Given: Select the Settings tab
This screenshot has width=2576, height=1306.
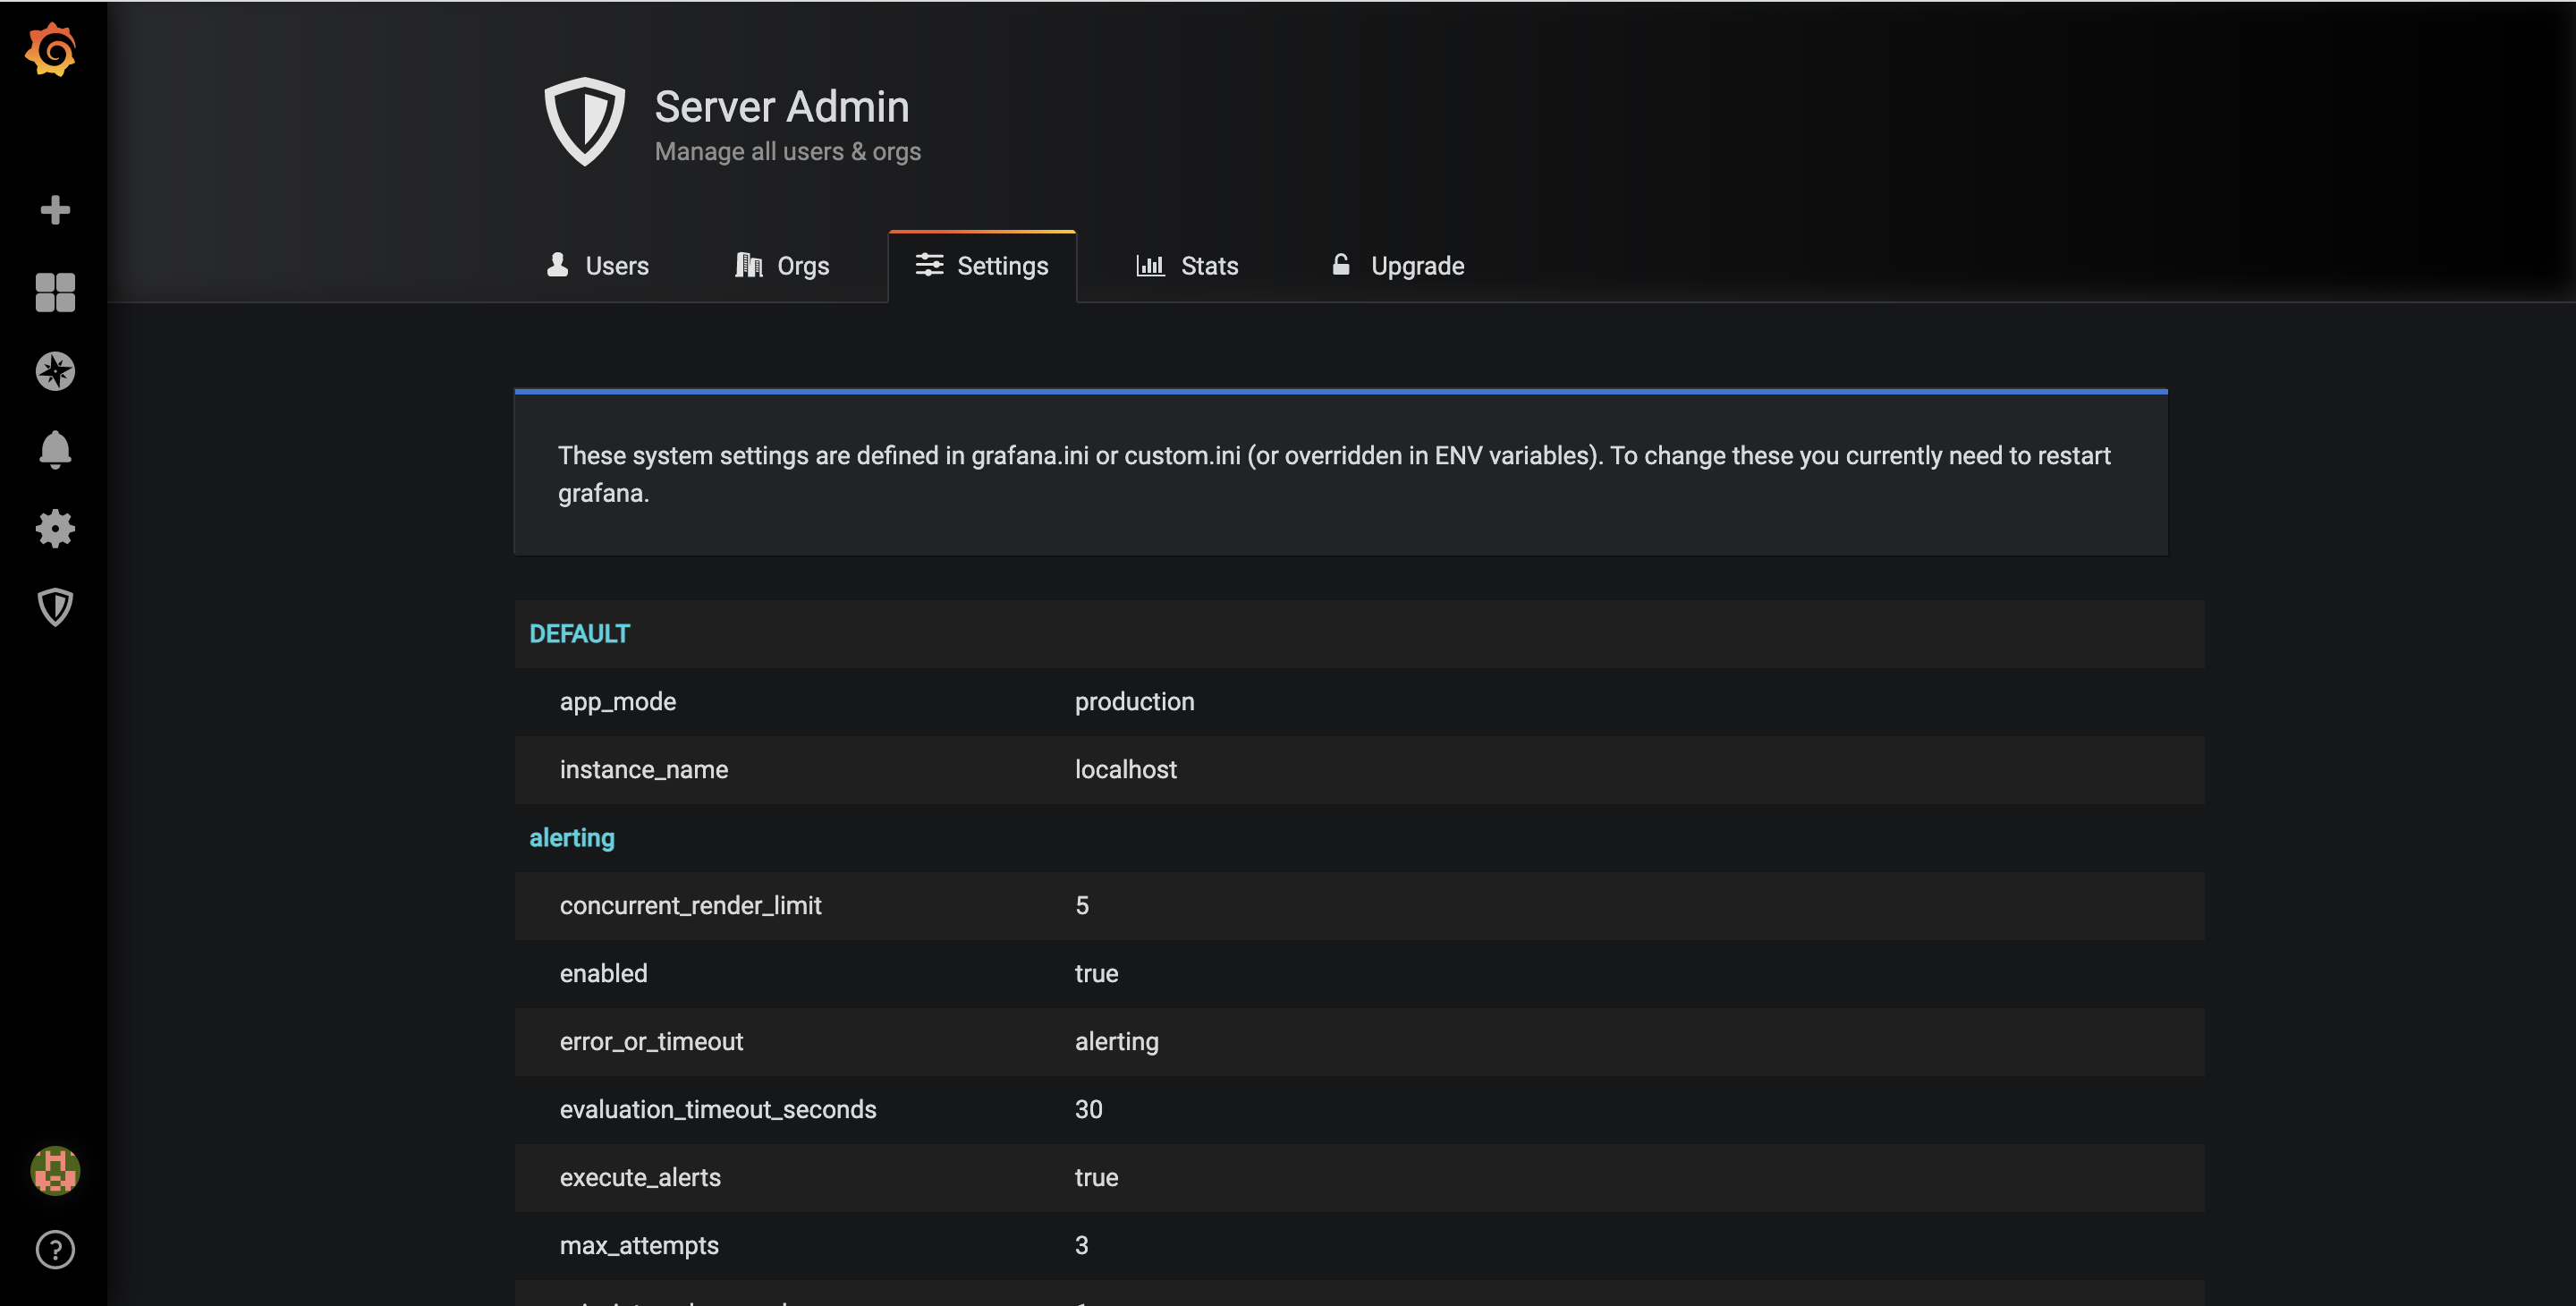Looking at the screenshot, I should coord(982,266).
